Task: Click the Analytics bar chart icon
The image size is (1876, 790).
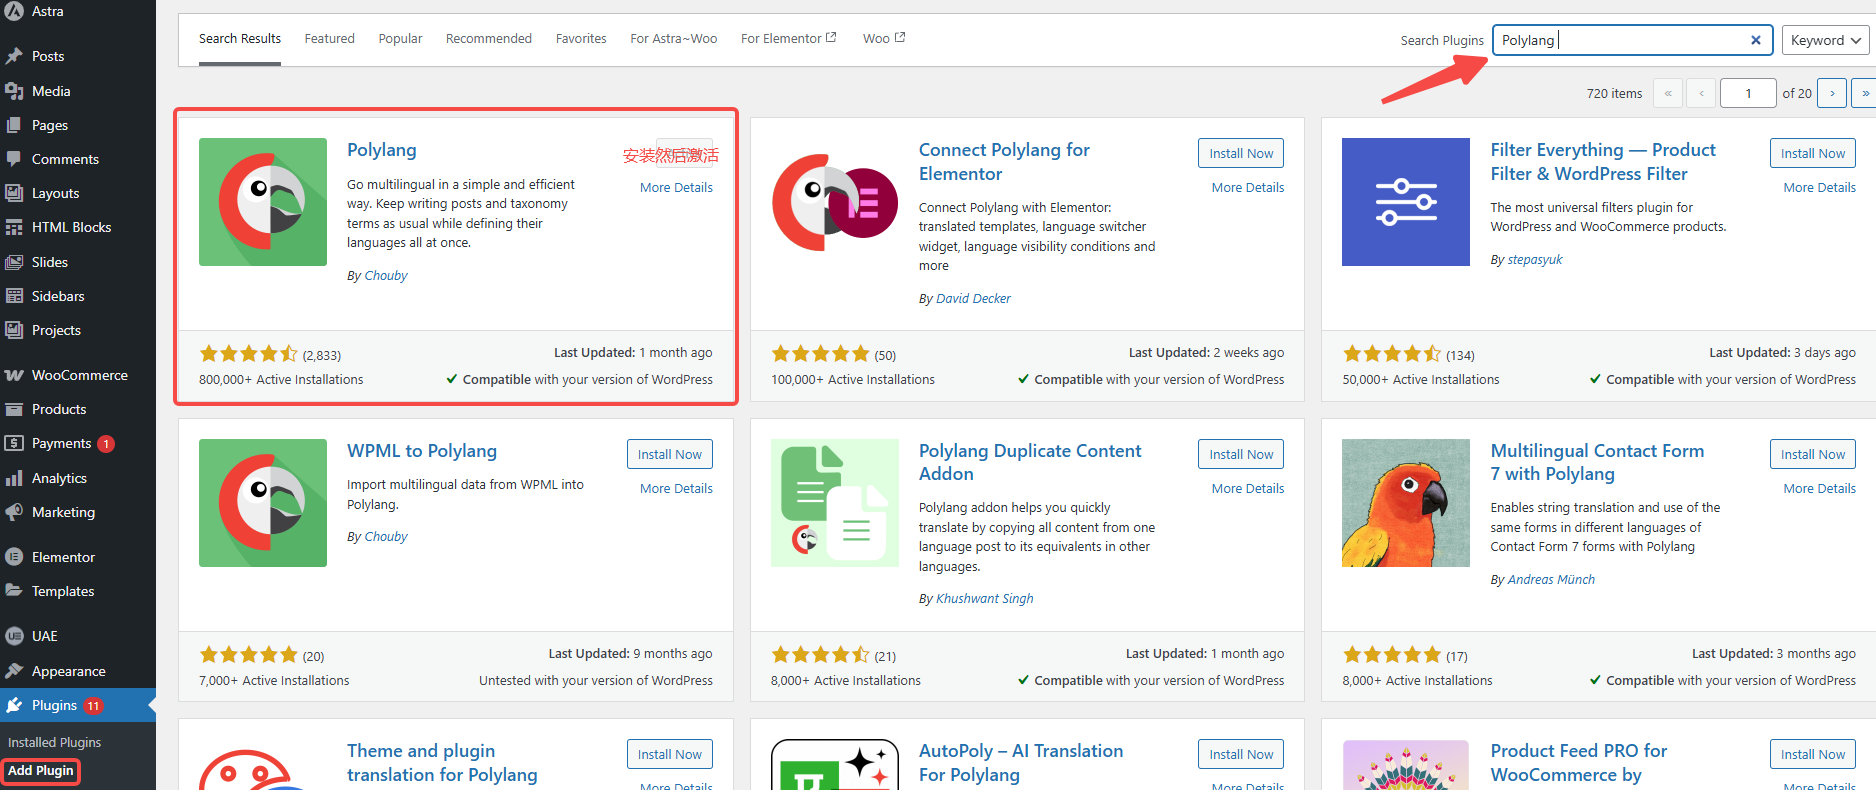Action: click(x=14, y=478)
